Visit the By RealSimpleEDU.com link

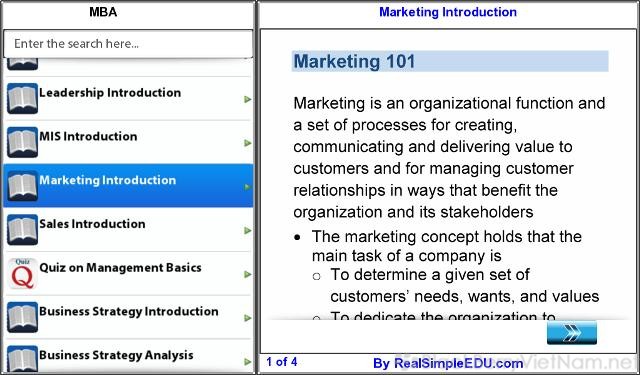point(448,363)
